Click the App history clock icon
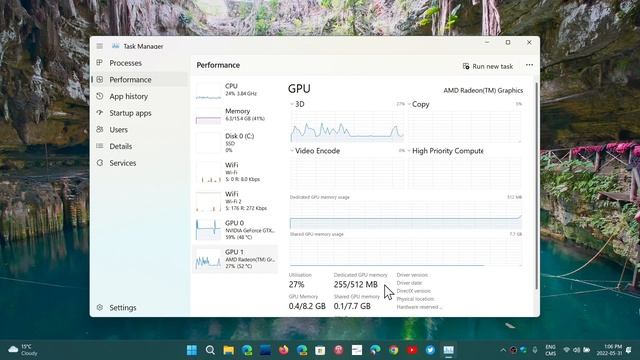Screen dimensions: 640x360 (x=100, y=96)
